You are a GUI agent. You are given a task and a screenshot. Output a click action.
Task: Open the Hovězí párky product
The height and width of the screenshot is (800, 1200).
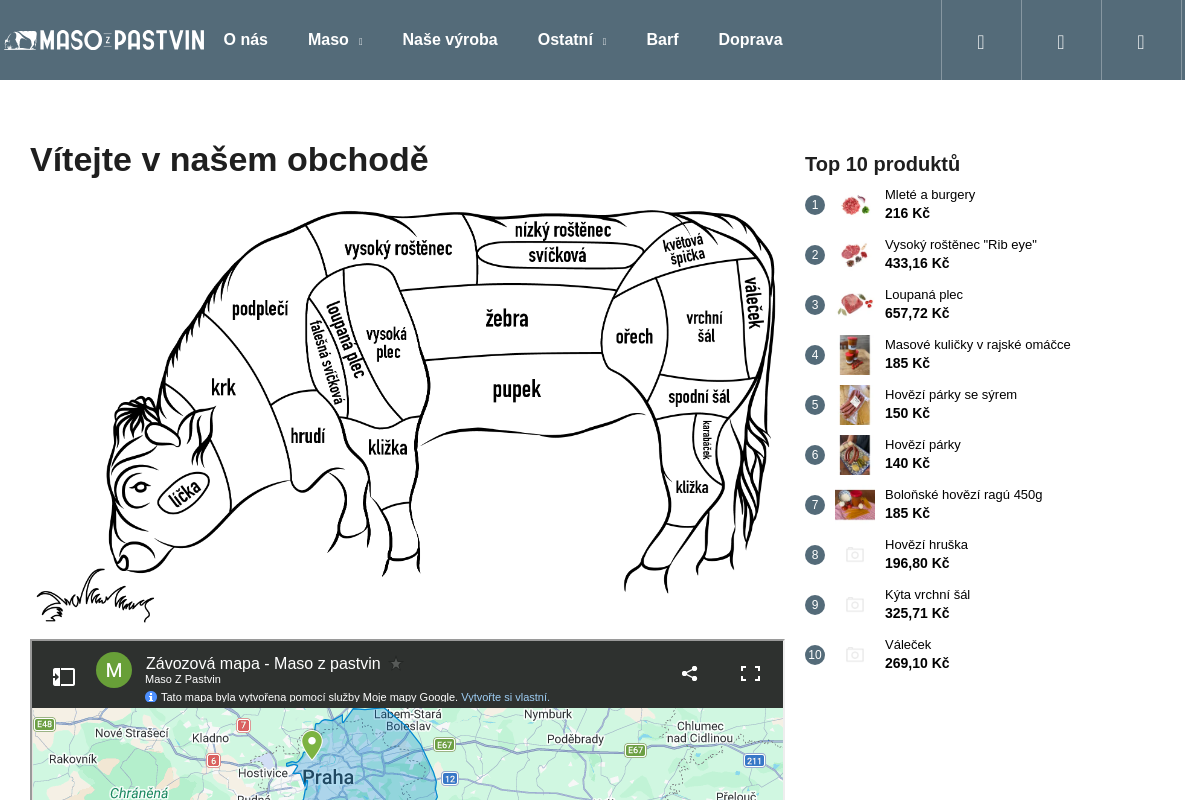(923, 445)
